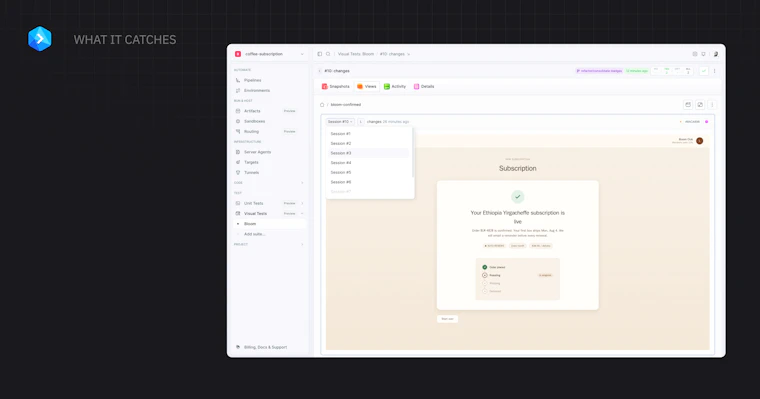Click the search icon in top bar
The height and width of the screenshot is (399, 760).
point(328,54)
